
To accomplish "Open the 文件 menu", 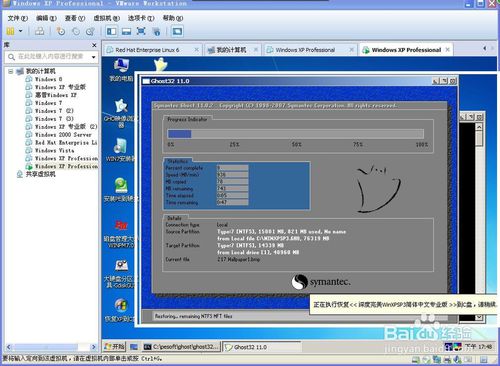I will 18,18.
